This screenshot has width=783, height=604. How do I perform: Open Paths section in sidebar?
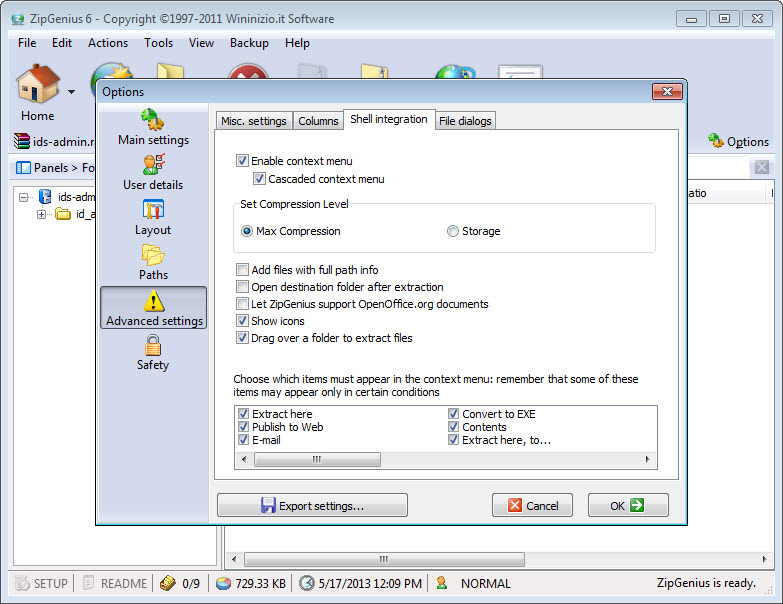tap(153, 263)
